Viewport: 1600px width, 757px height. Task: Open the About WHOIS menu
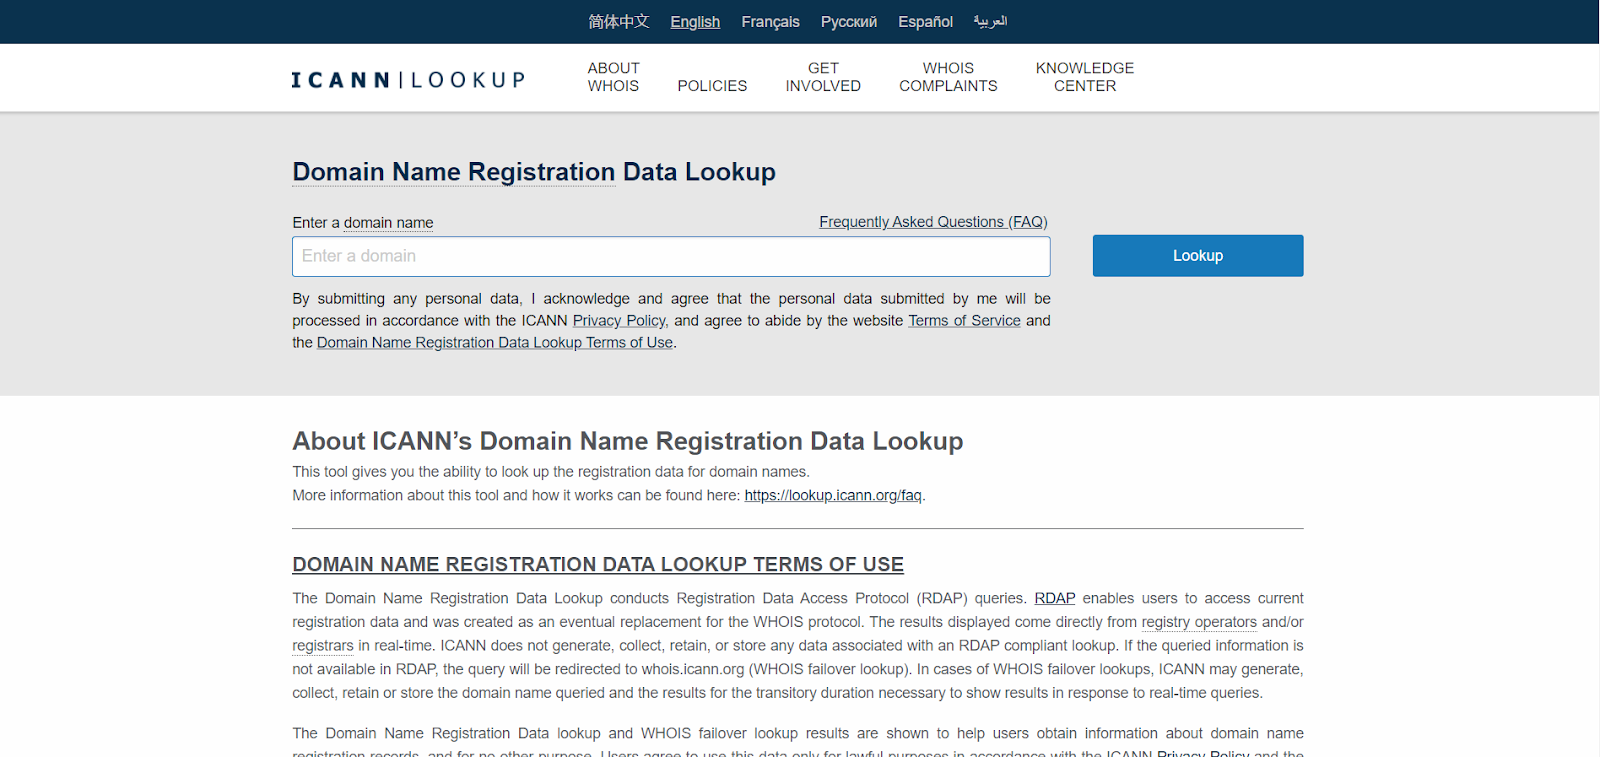point(613,77)
